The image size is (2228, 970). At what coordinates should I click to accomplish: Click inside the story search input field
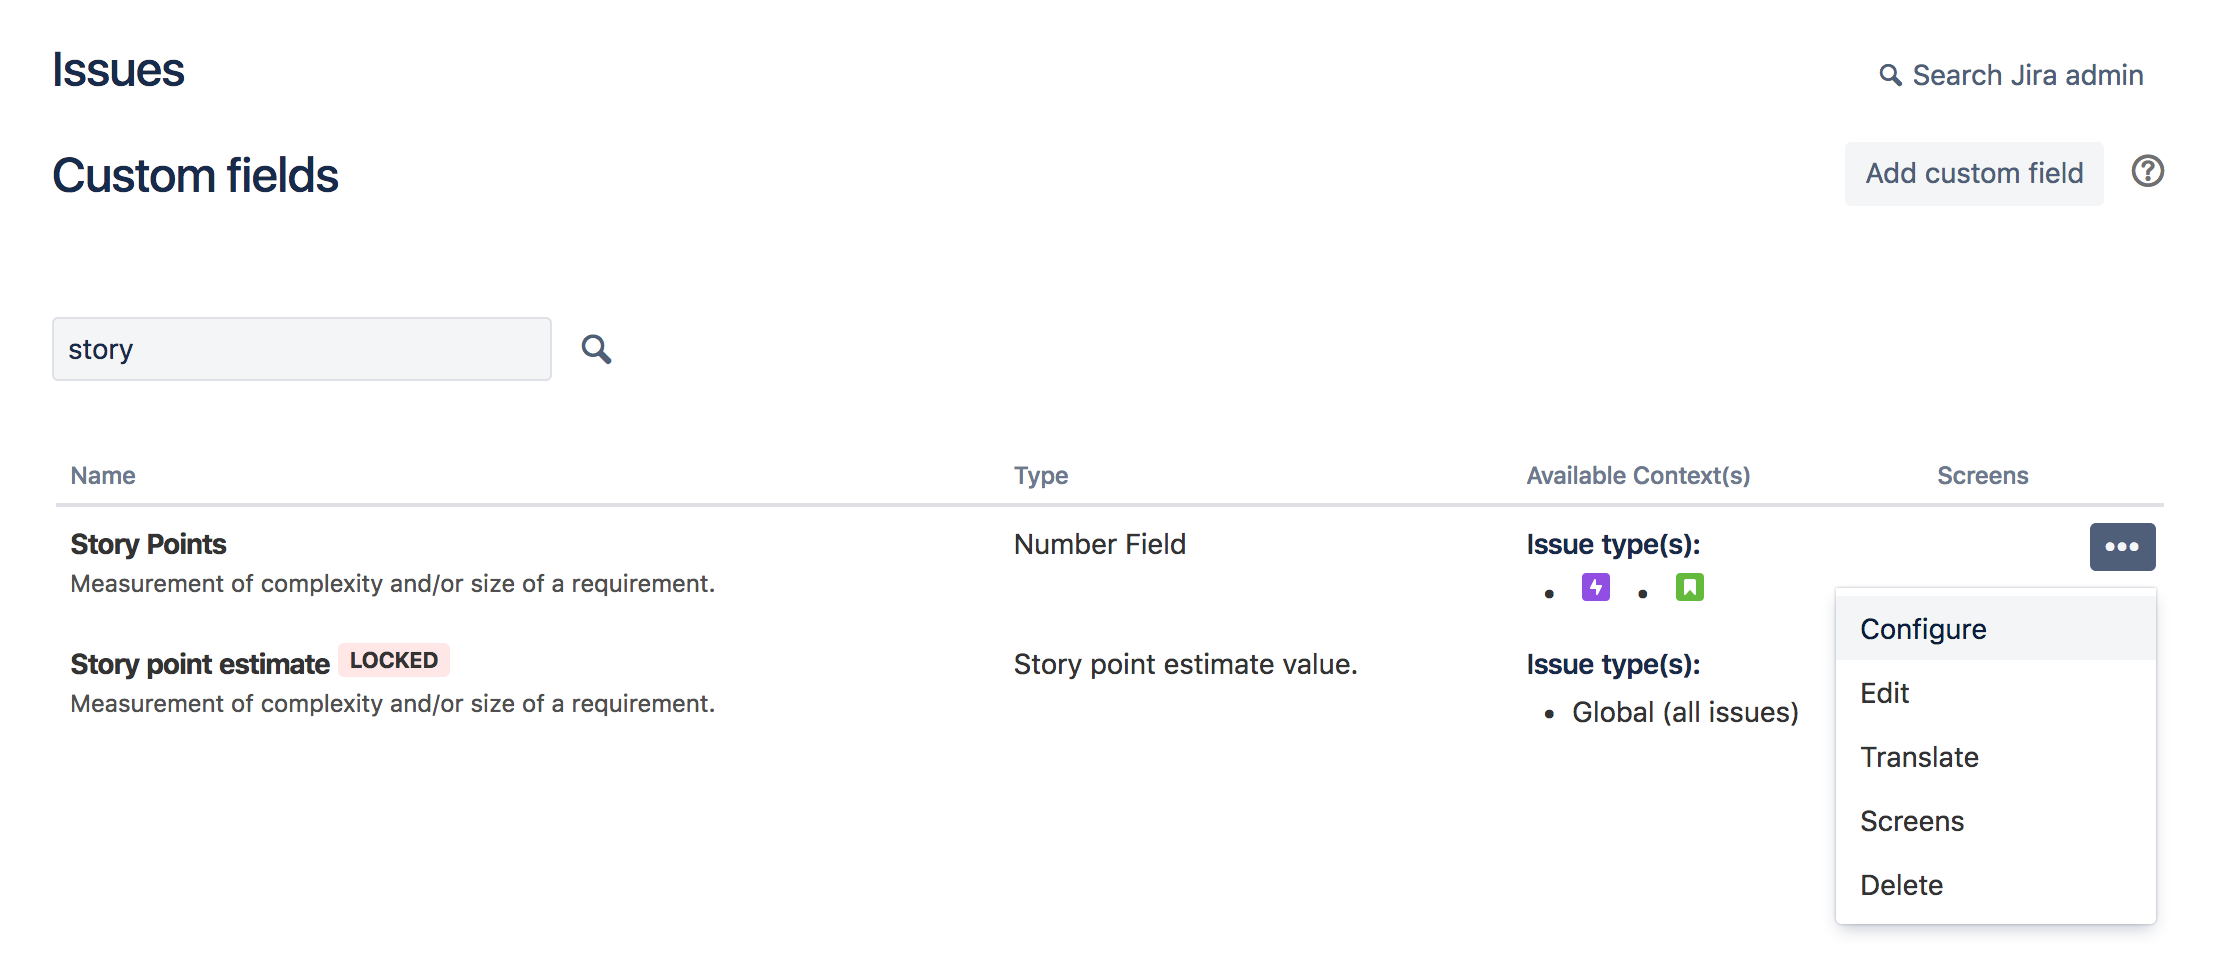pos(300,349)
